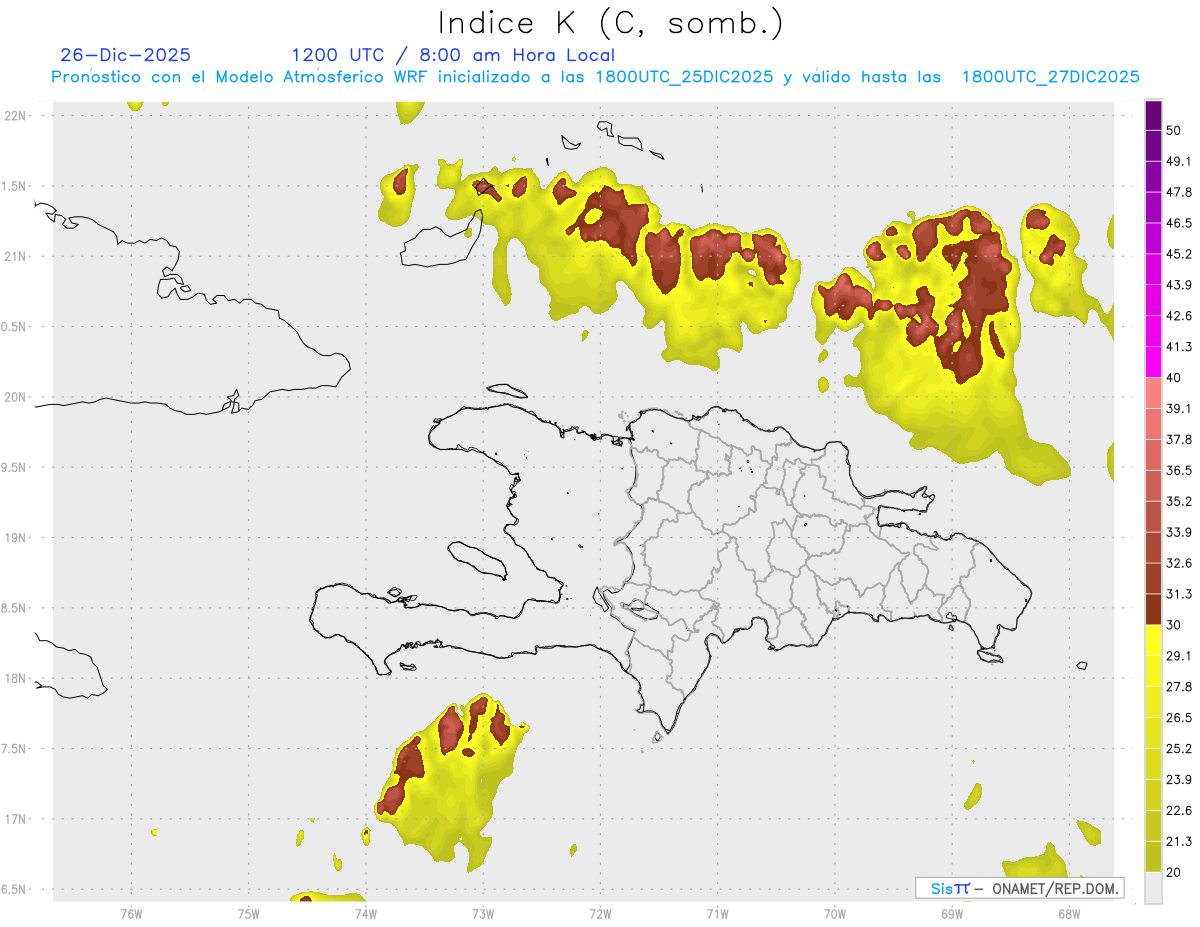Click the colorbar label "47.8"
Viewport: 1200px width, 927px height.
click(1179, 192)
